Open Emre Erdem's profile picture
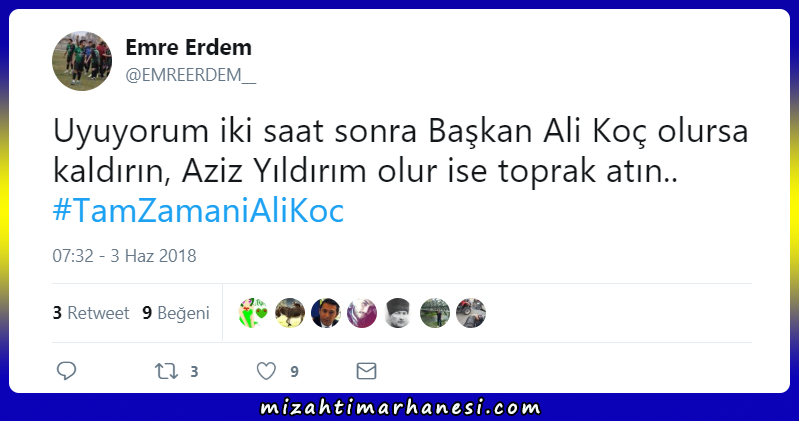The height and width of the screenshot is (421, 799). click(82, 61)
